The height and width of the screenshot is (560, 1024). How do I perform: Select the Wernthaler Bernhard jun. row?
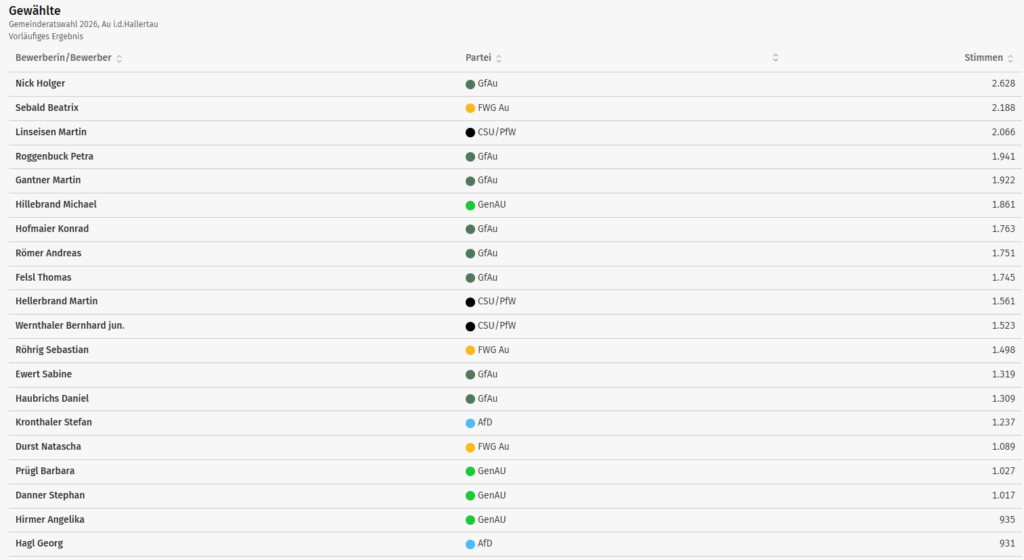click(x=70, y=326)
